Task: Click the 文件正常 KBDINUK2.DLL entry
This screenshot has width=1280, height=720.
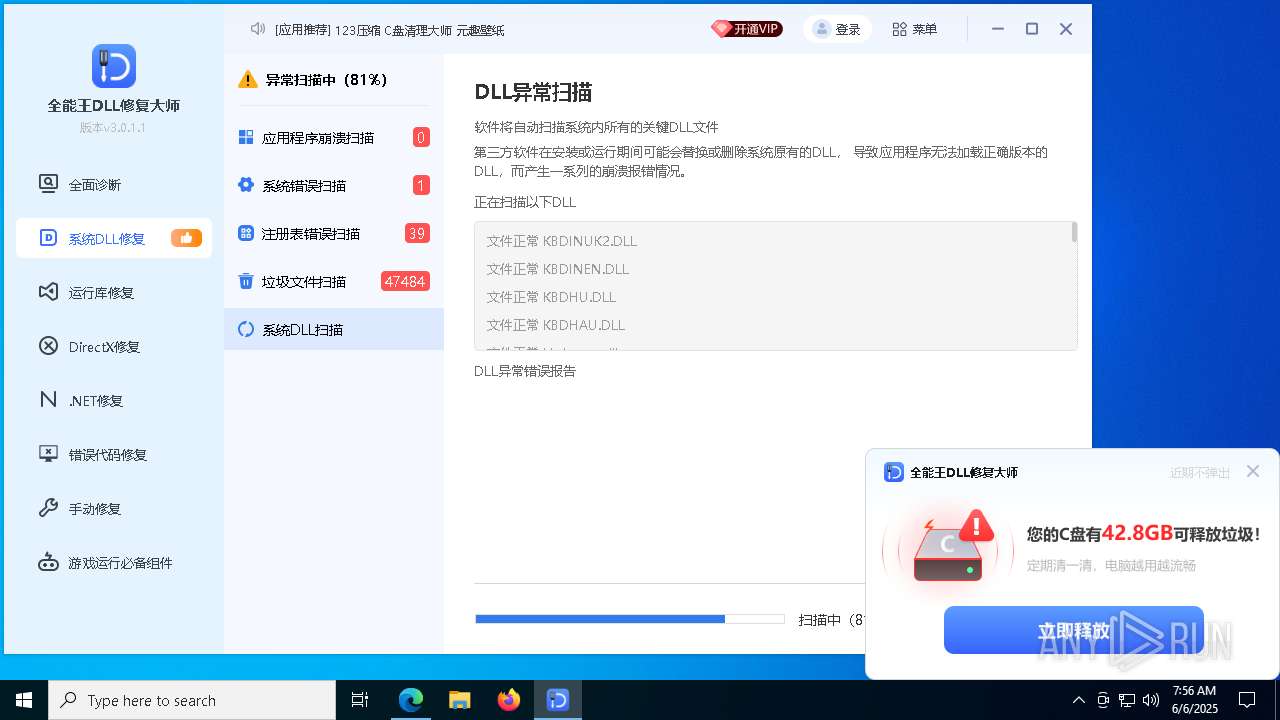Action: 562,241
